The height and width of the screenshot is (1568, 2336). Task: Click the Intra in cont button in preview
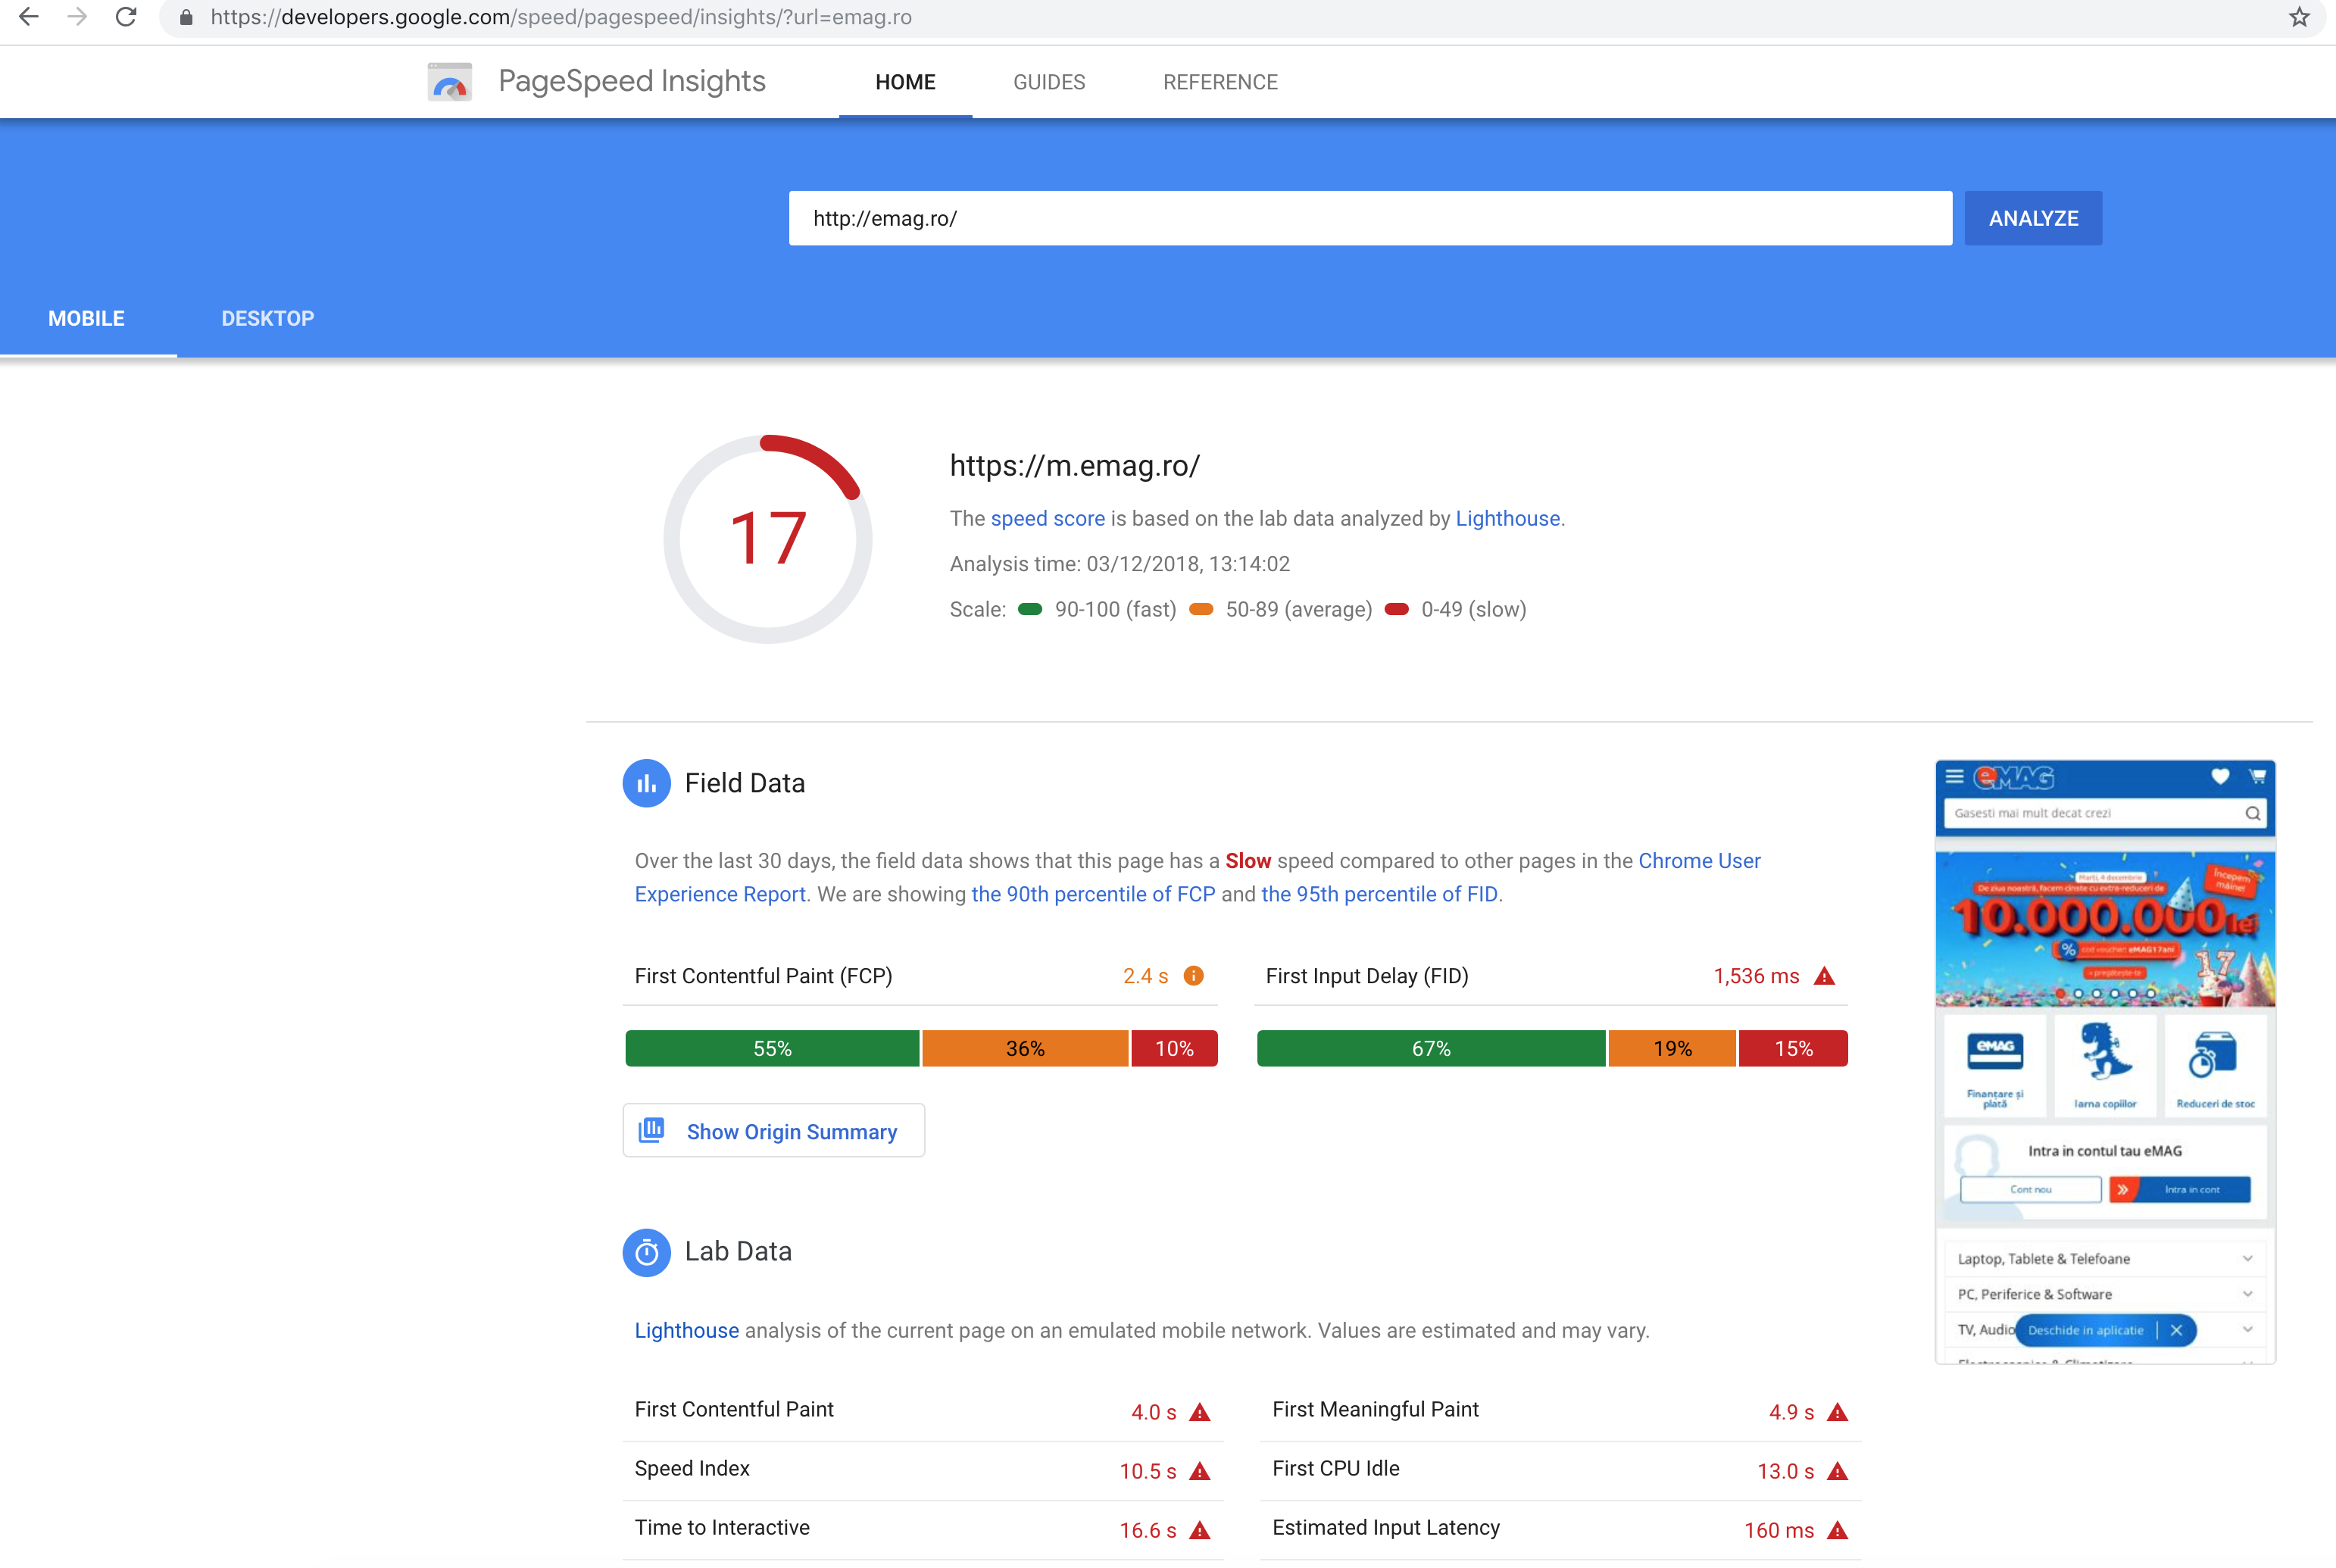click(x=2180, y=1190)
